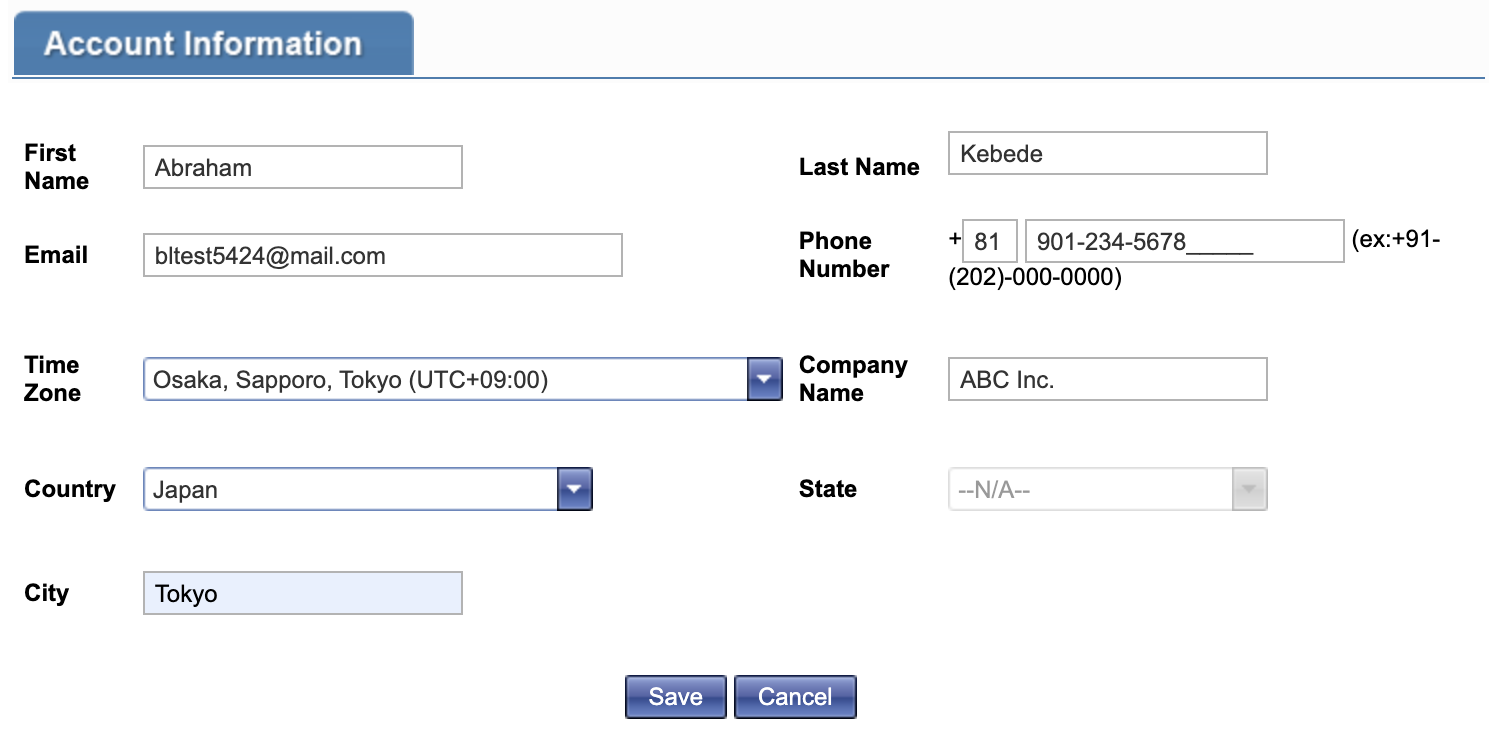
Task: Click the First Name field containing Abraham
Action: [x=302, y=168]
